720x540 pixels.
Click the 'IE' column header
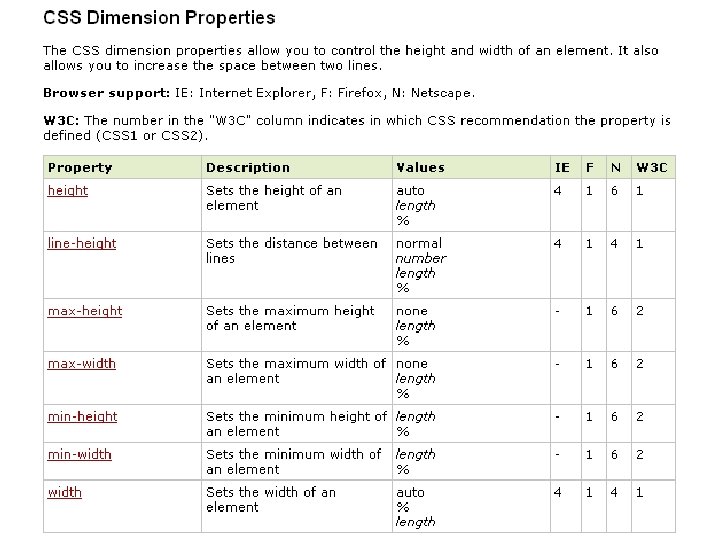click(563, 168)
